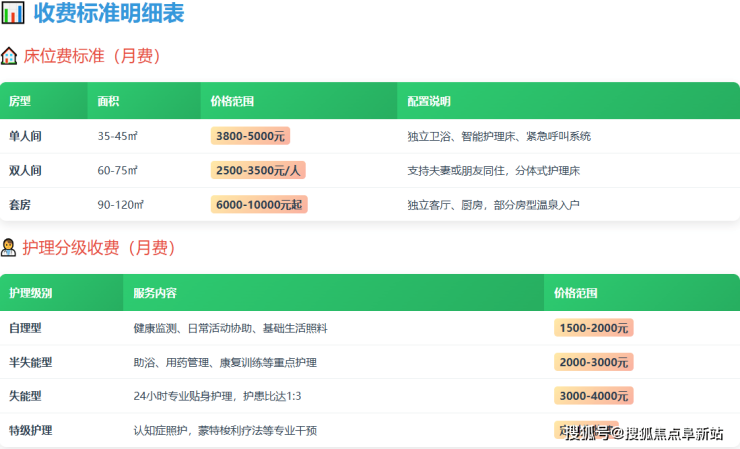The width and height of the screenshot is (740, 449).
Task: Click the 特级护理 care level row label
Action: click(x=30, y=430)
